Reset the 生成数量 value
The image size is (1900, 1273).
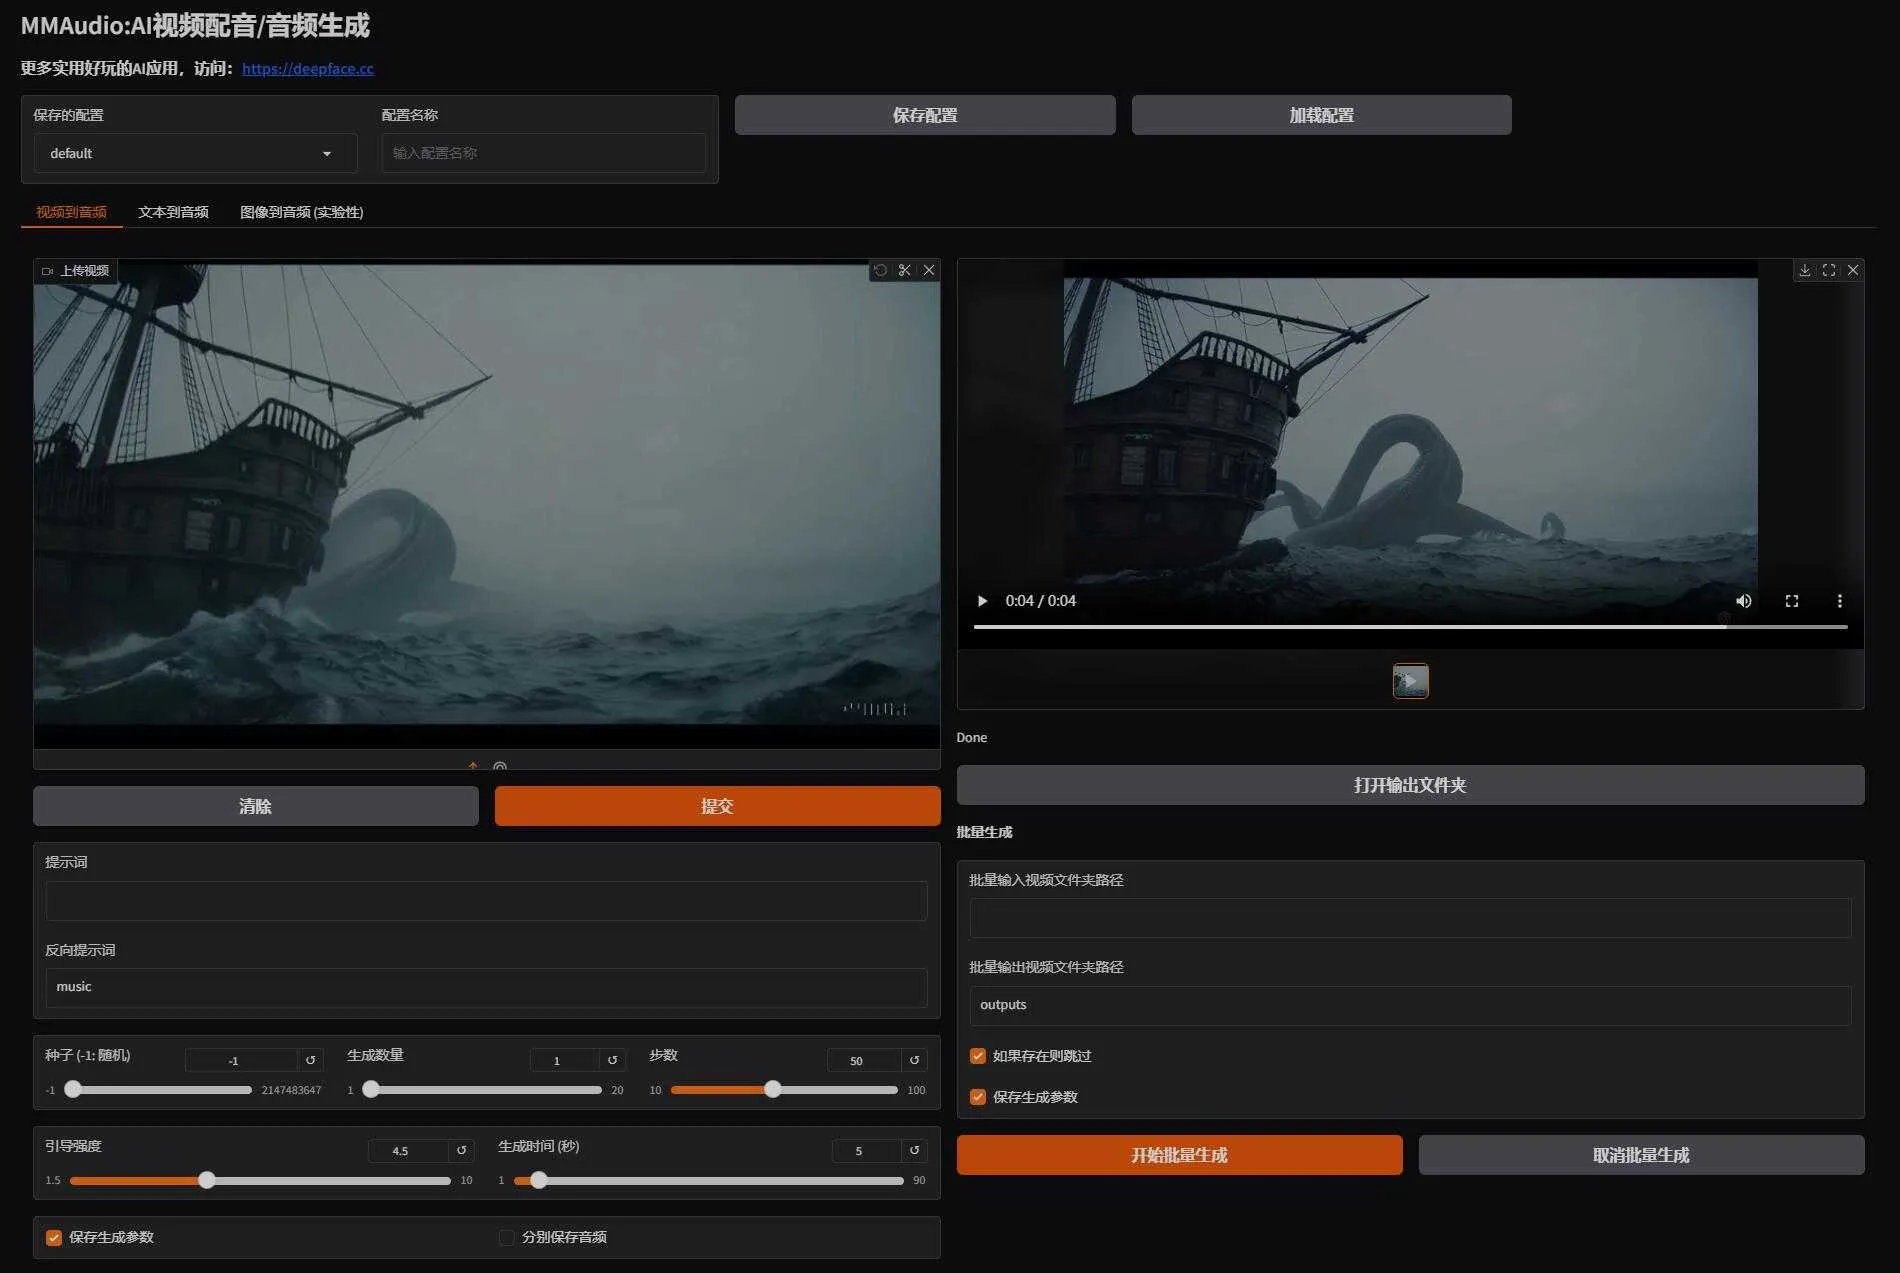(x=612, y=1060)
